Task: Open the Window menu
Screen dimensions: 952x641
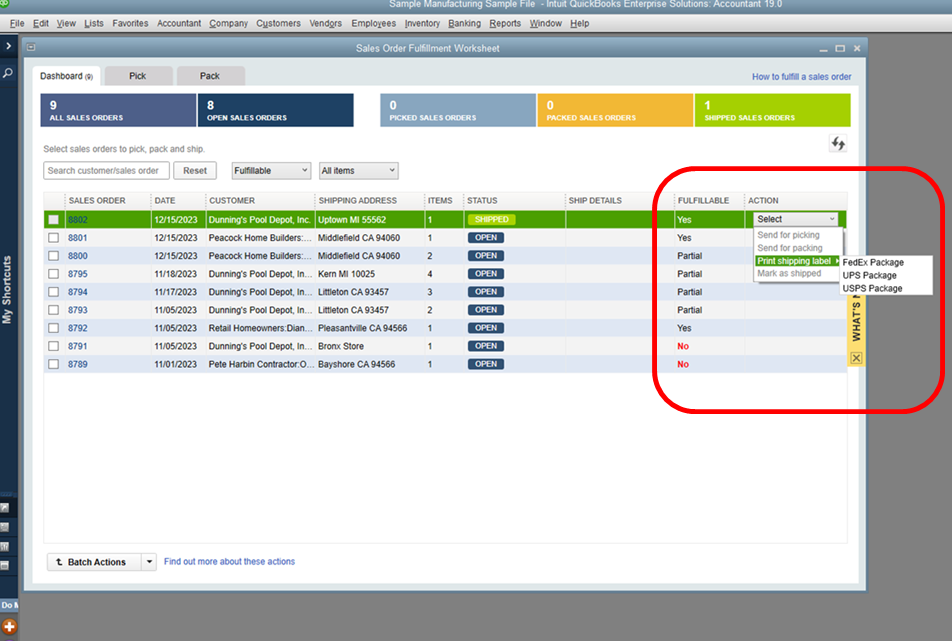Action: click(x=545, y=23)
